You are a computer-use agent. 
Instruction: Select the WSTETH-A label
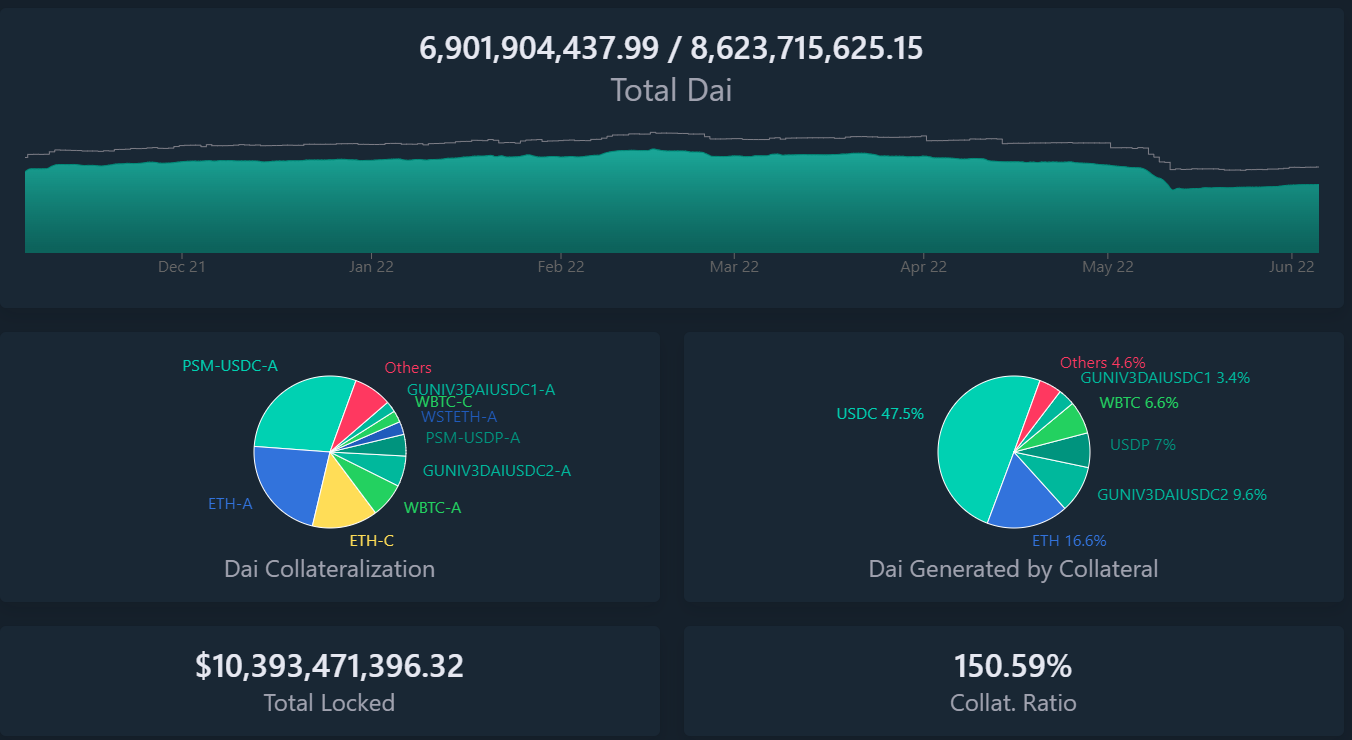click(459, 416)
